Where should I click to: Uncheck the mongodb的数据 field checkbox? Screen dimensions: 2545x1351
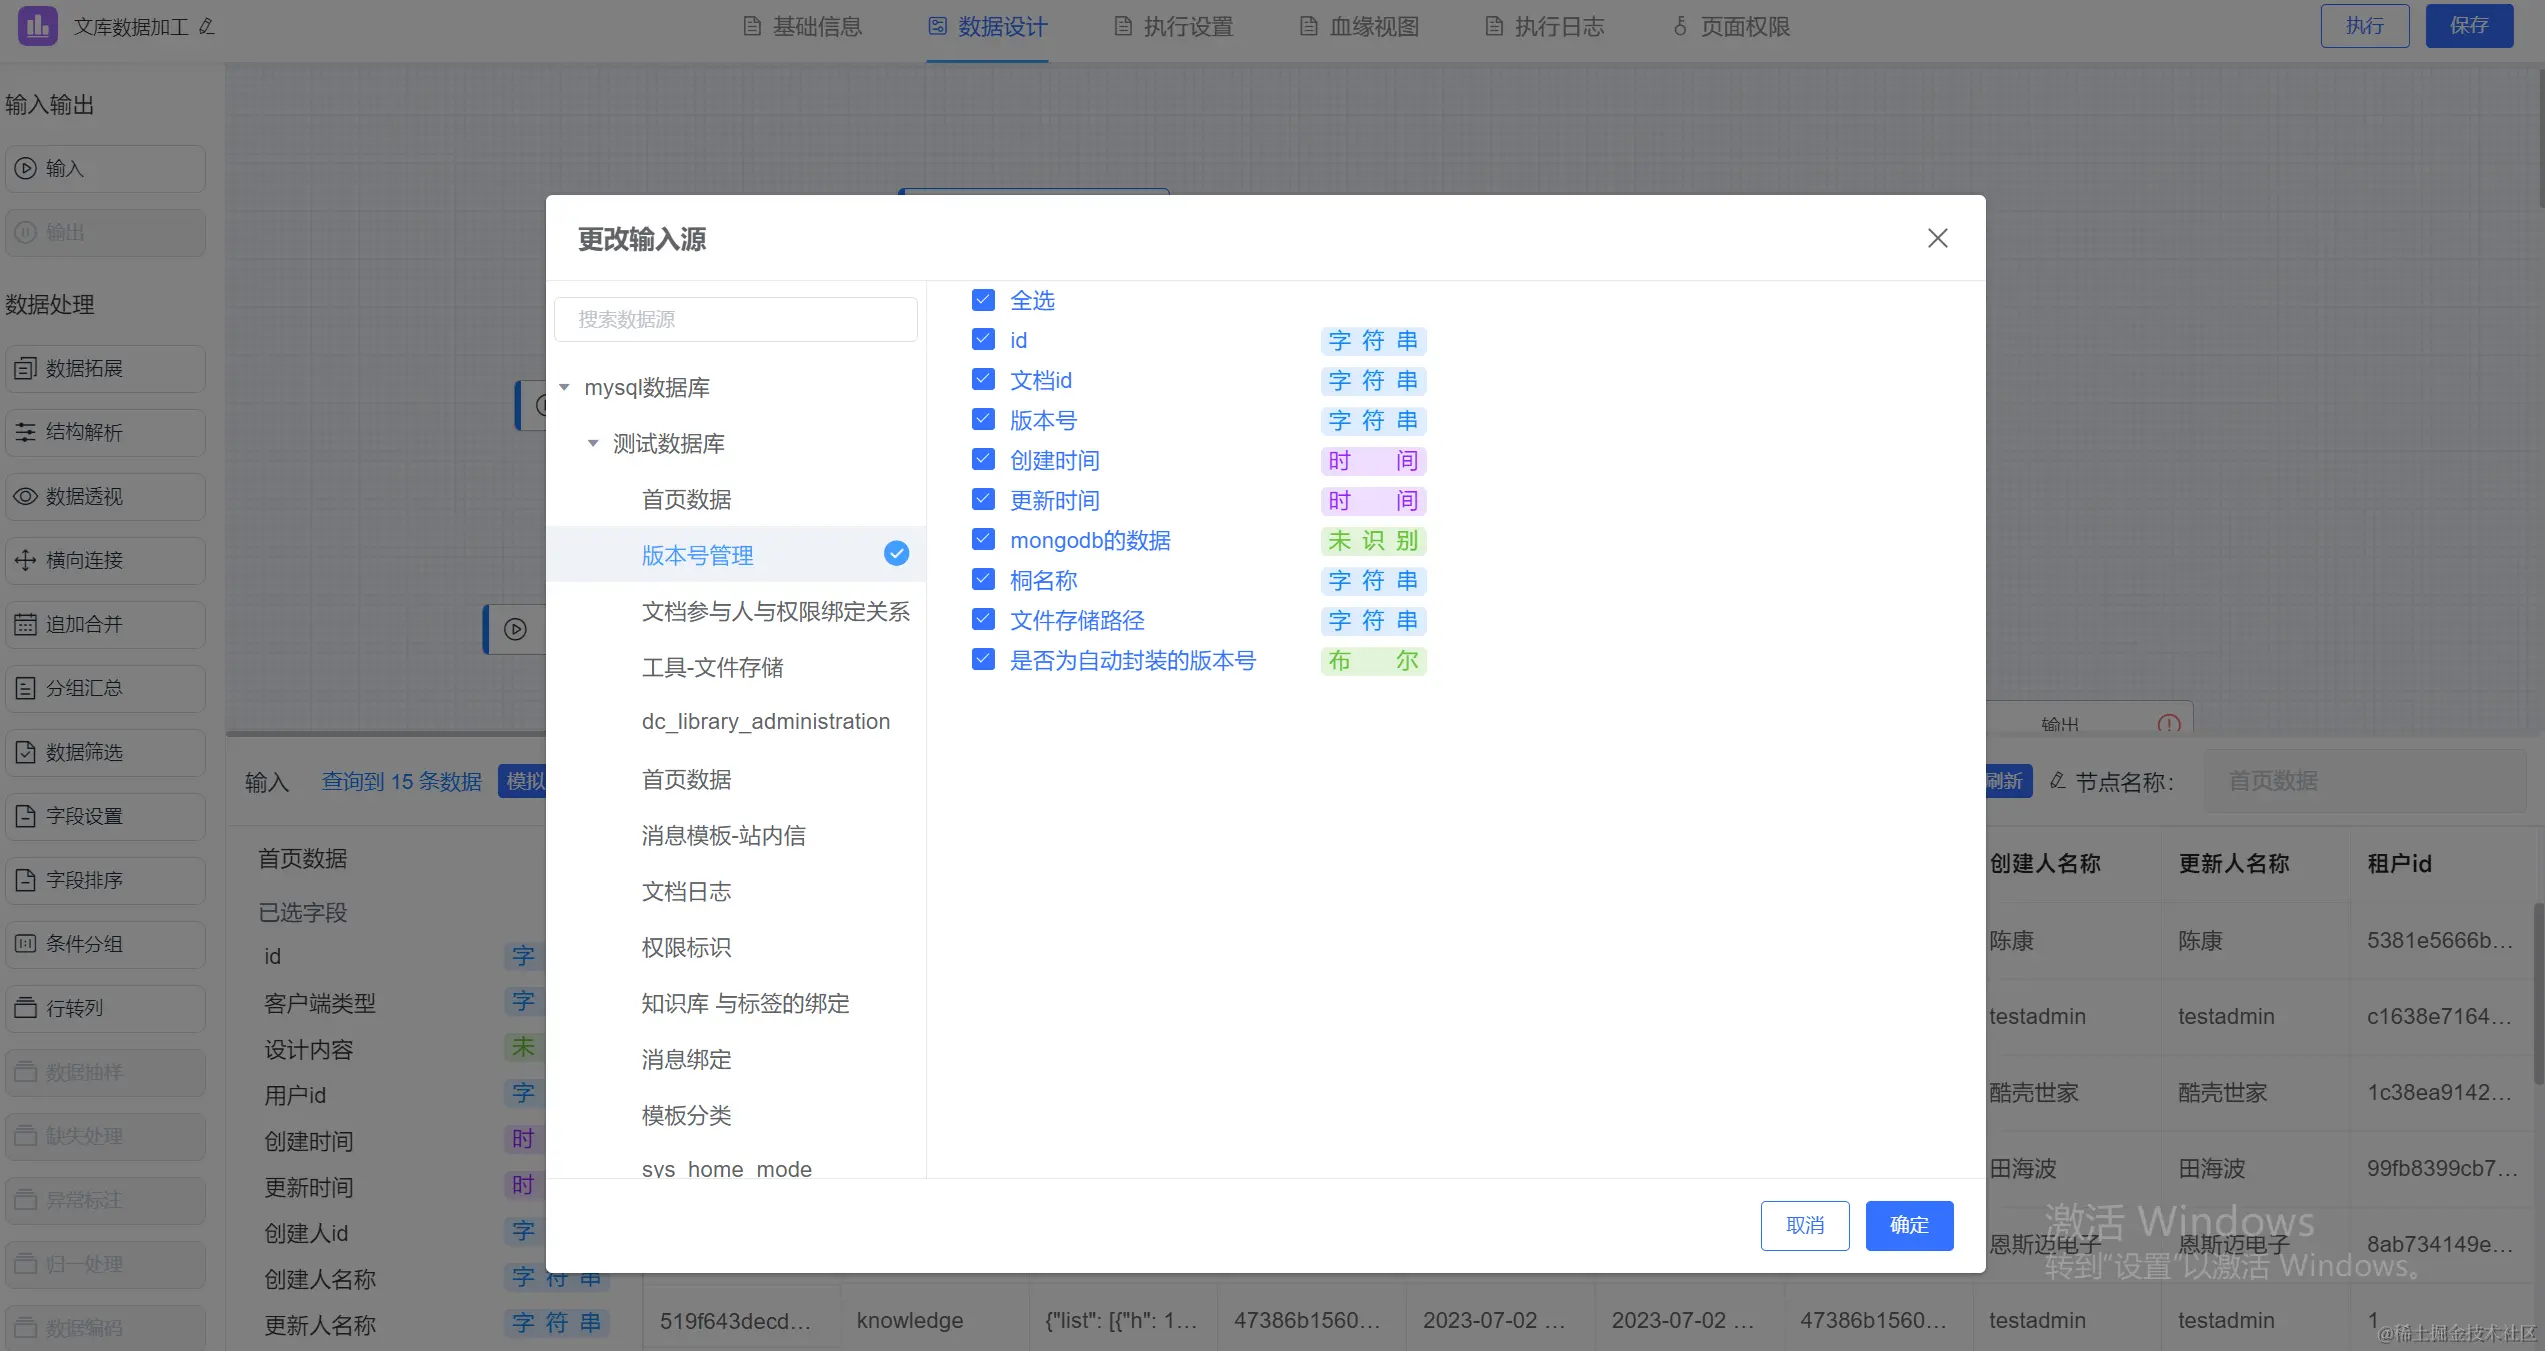pyautogui.click(x=983, y=540)
